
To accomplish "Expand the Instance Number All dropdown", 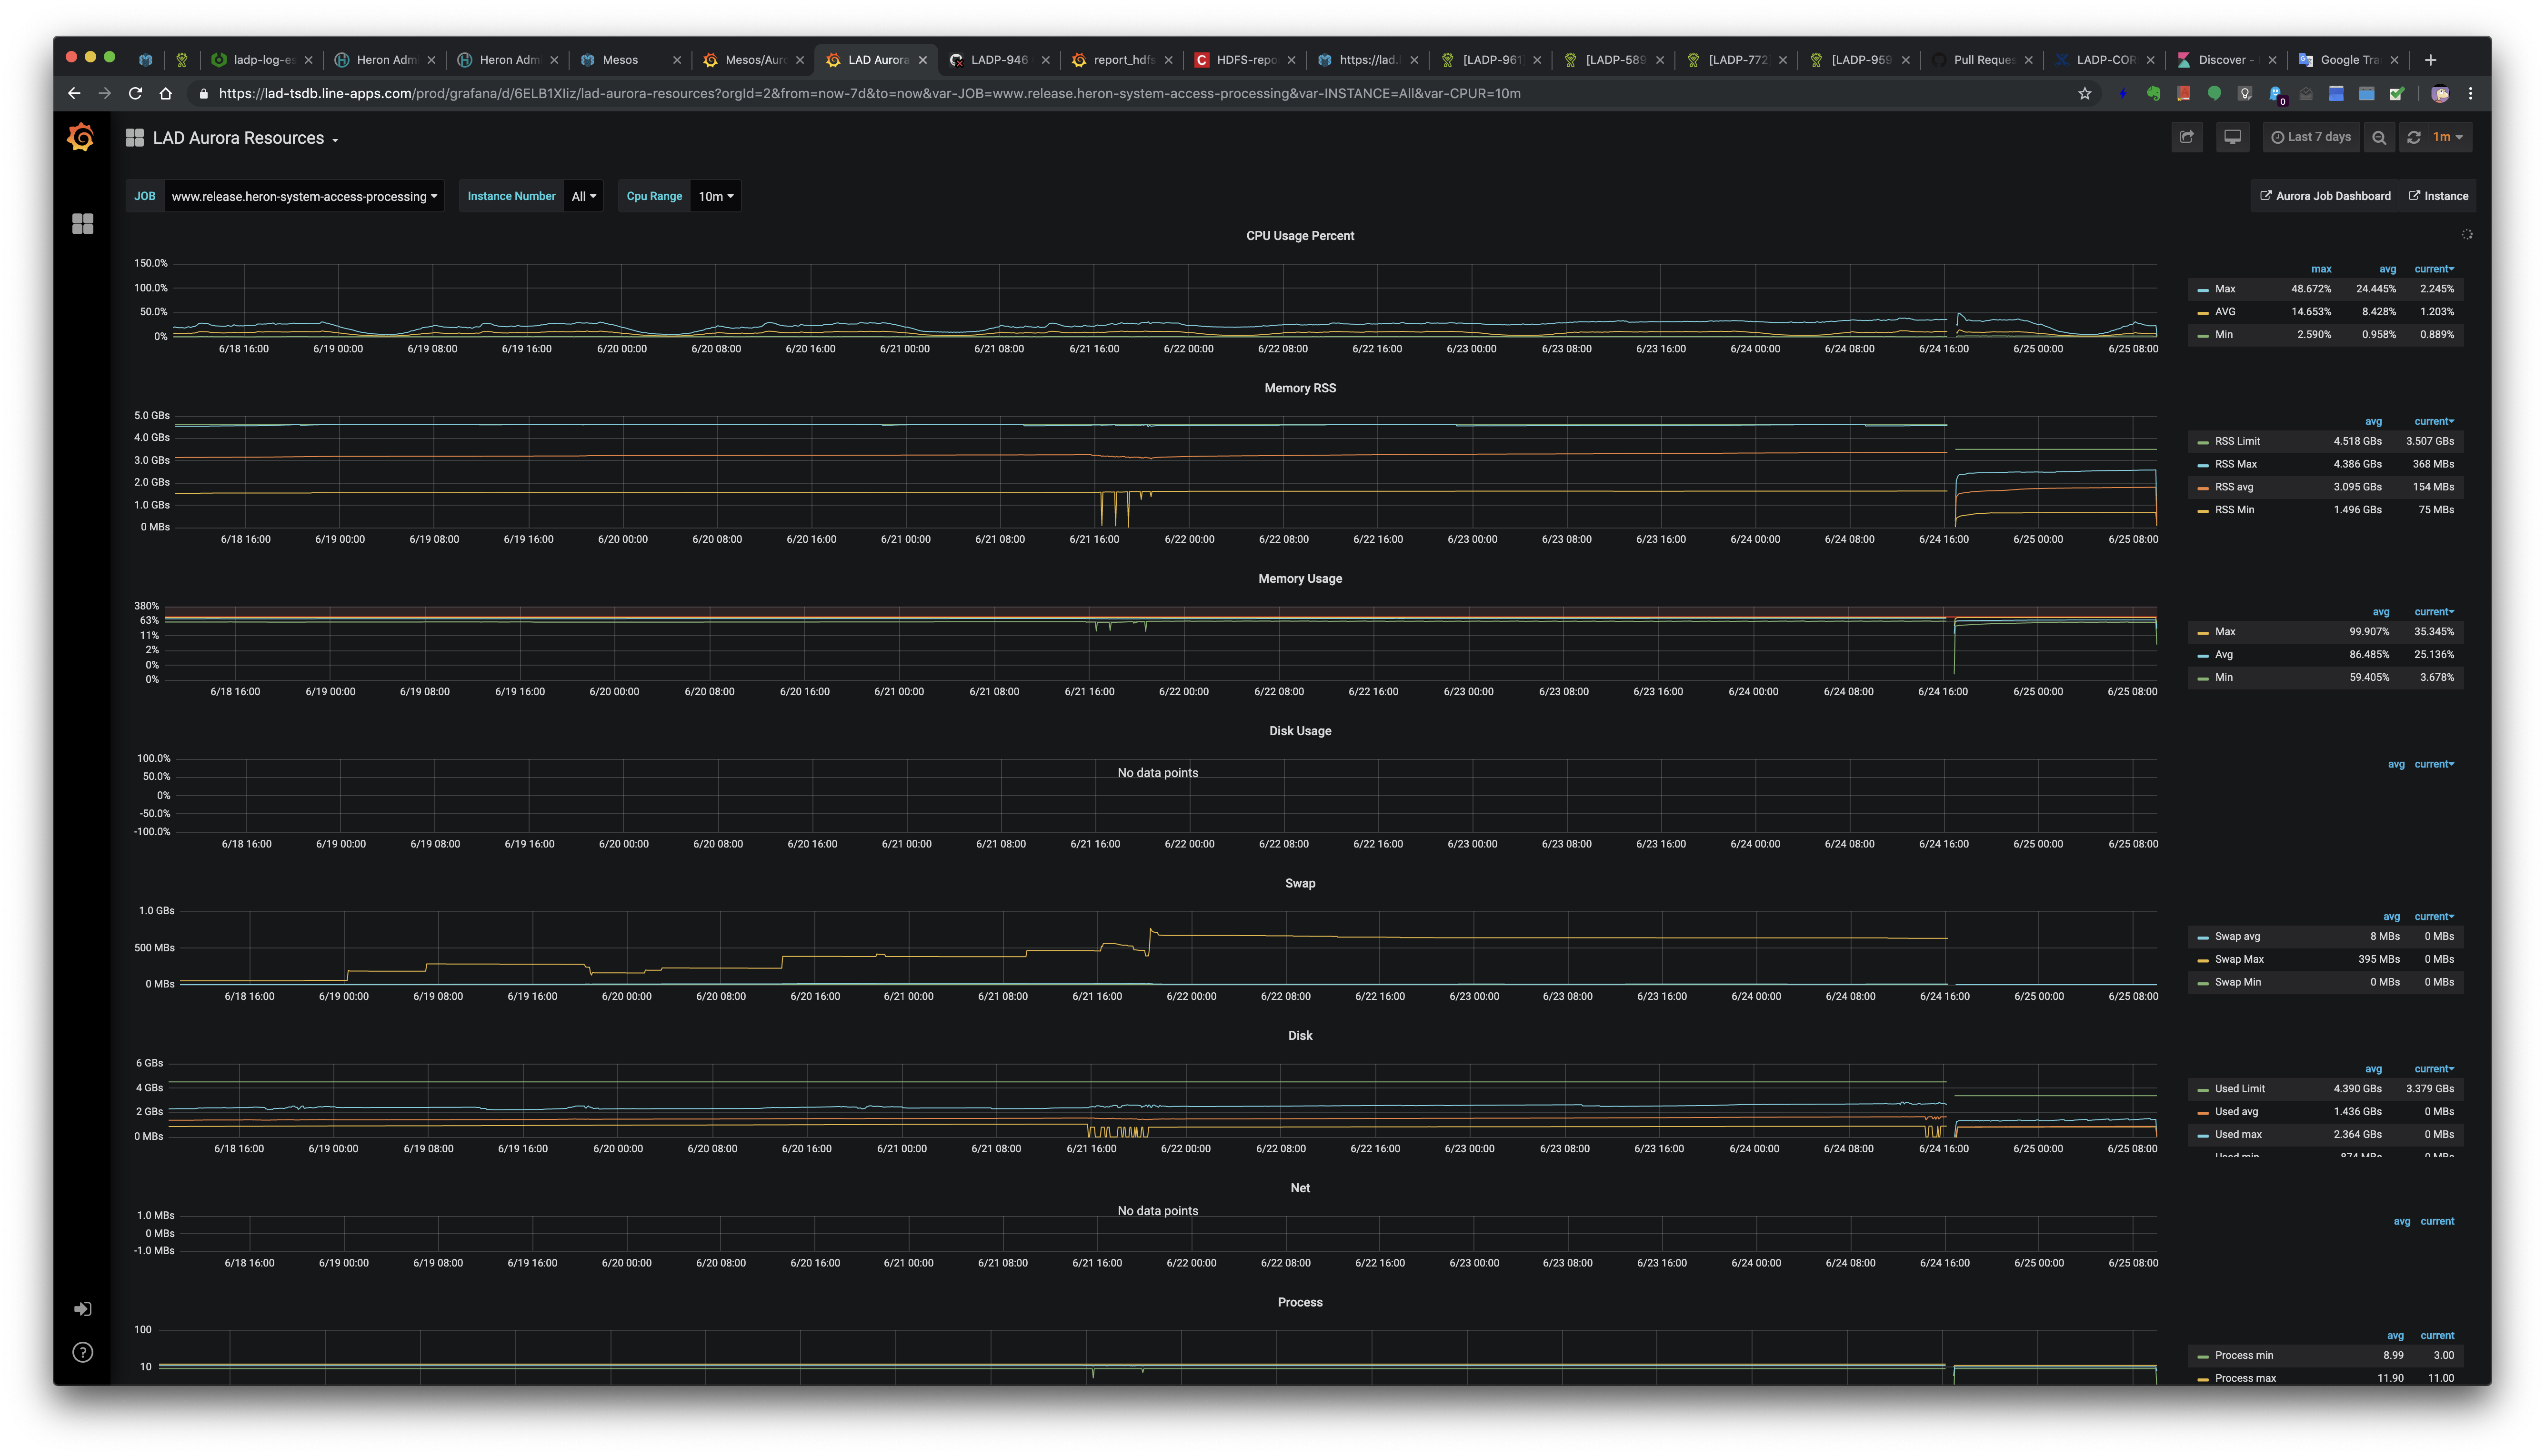I will [x=583, y=196].
